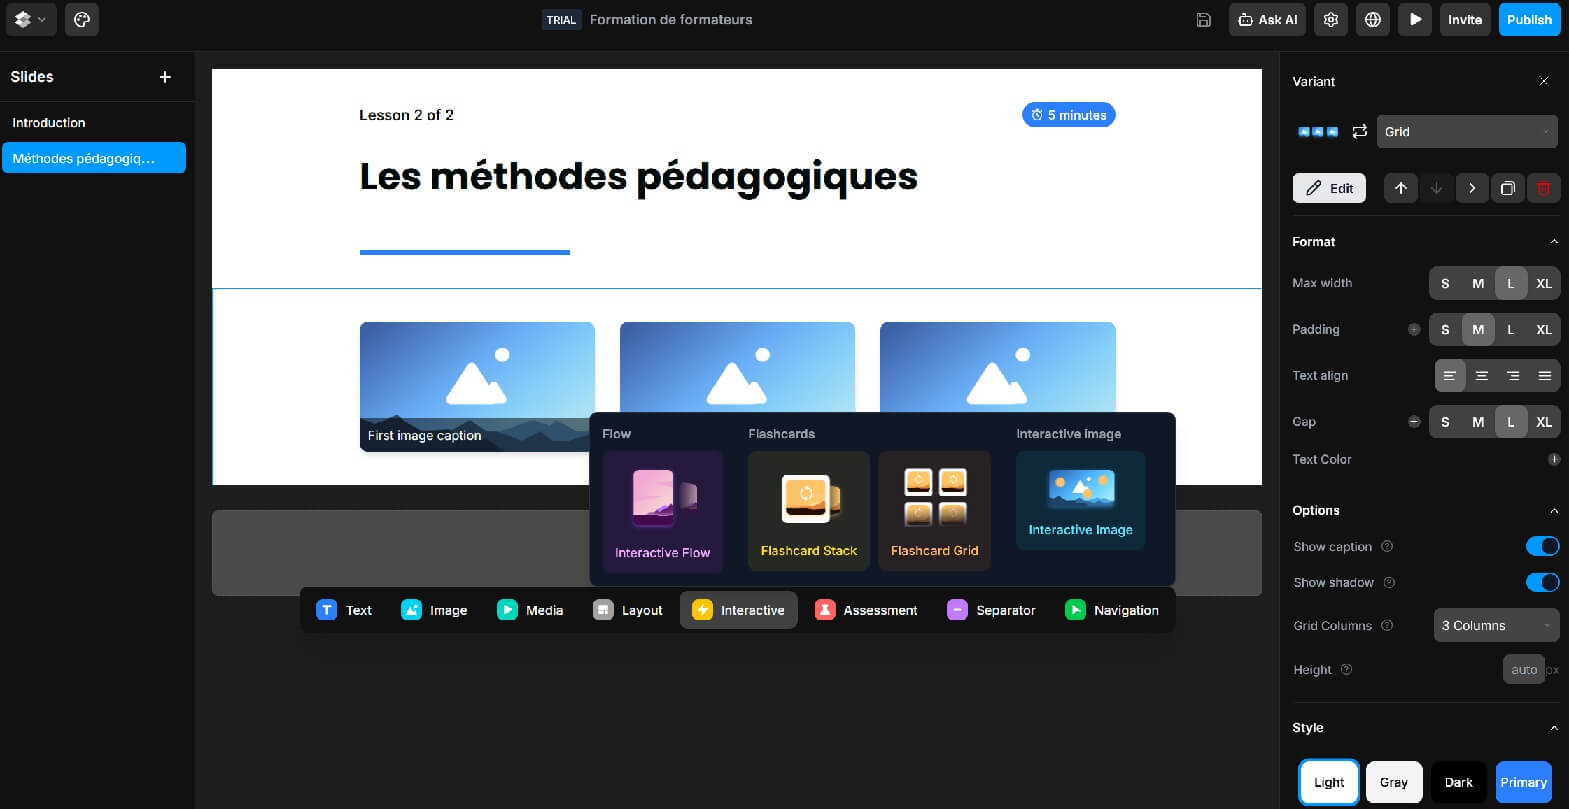Image resolution: width=1569 pixels, height=809 pixels.
Task: Open Show caption help icon
Action: [x=1387, y=546]
